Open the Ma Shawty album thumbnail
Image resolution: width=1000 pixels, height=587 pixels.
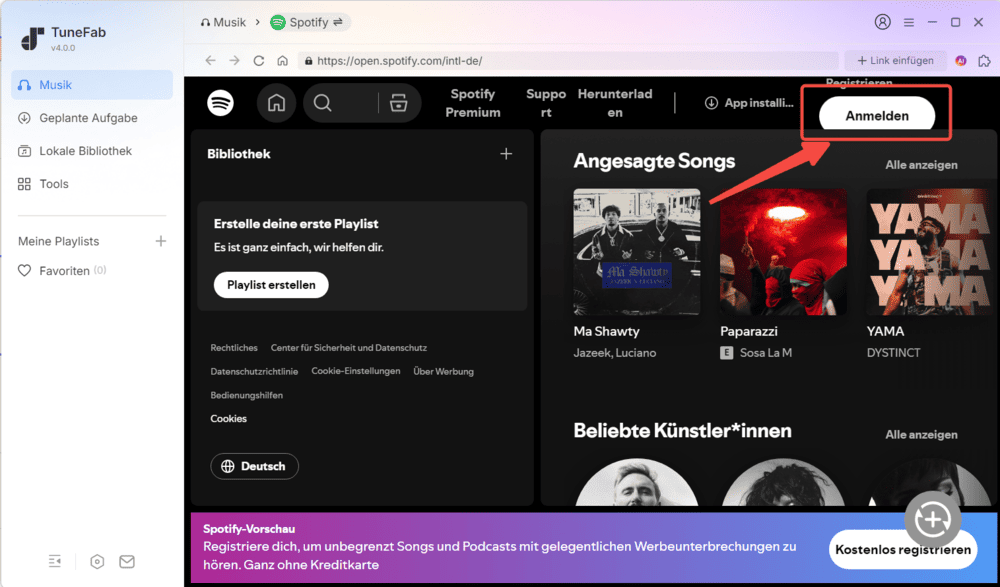pos(636,252)
